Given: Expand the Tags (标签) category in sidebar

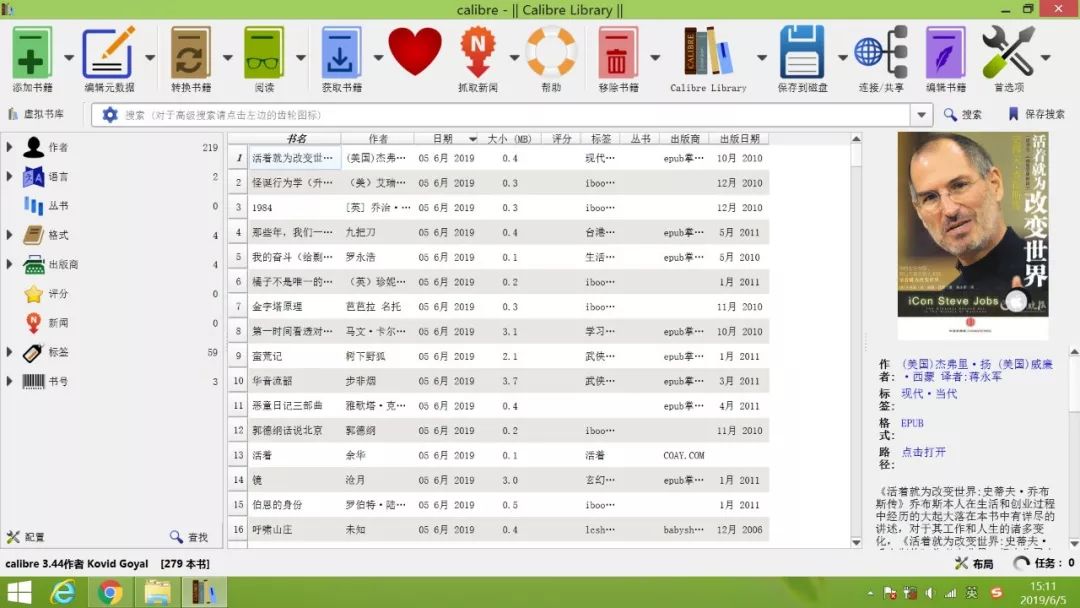Looking at the screenshot, I should (x=9, y=353).
